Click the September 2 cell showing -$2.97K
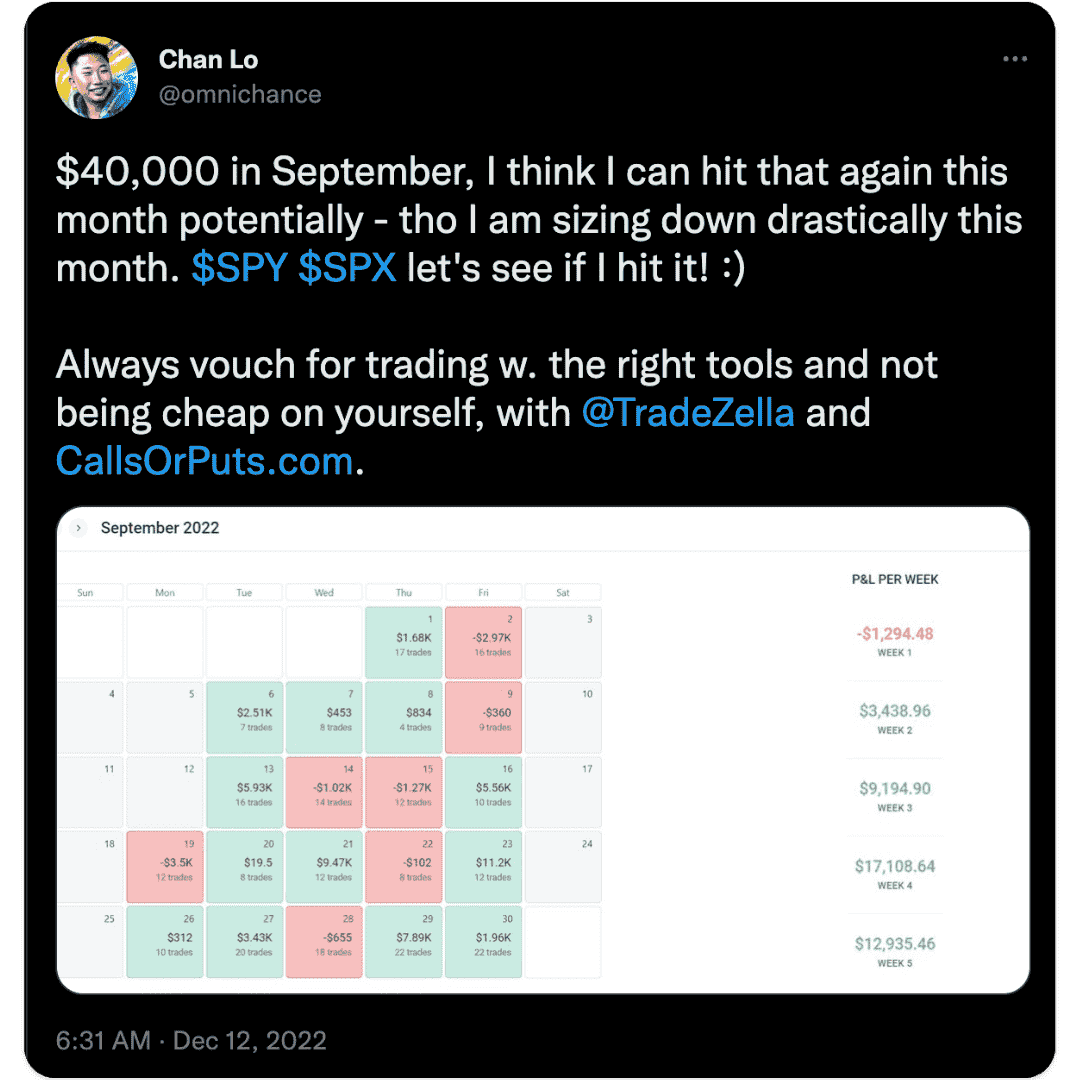 483,642
